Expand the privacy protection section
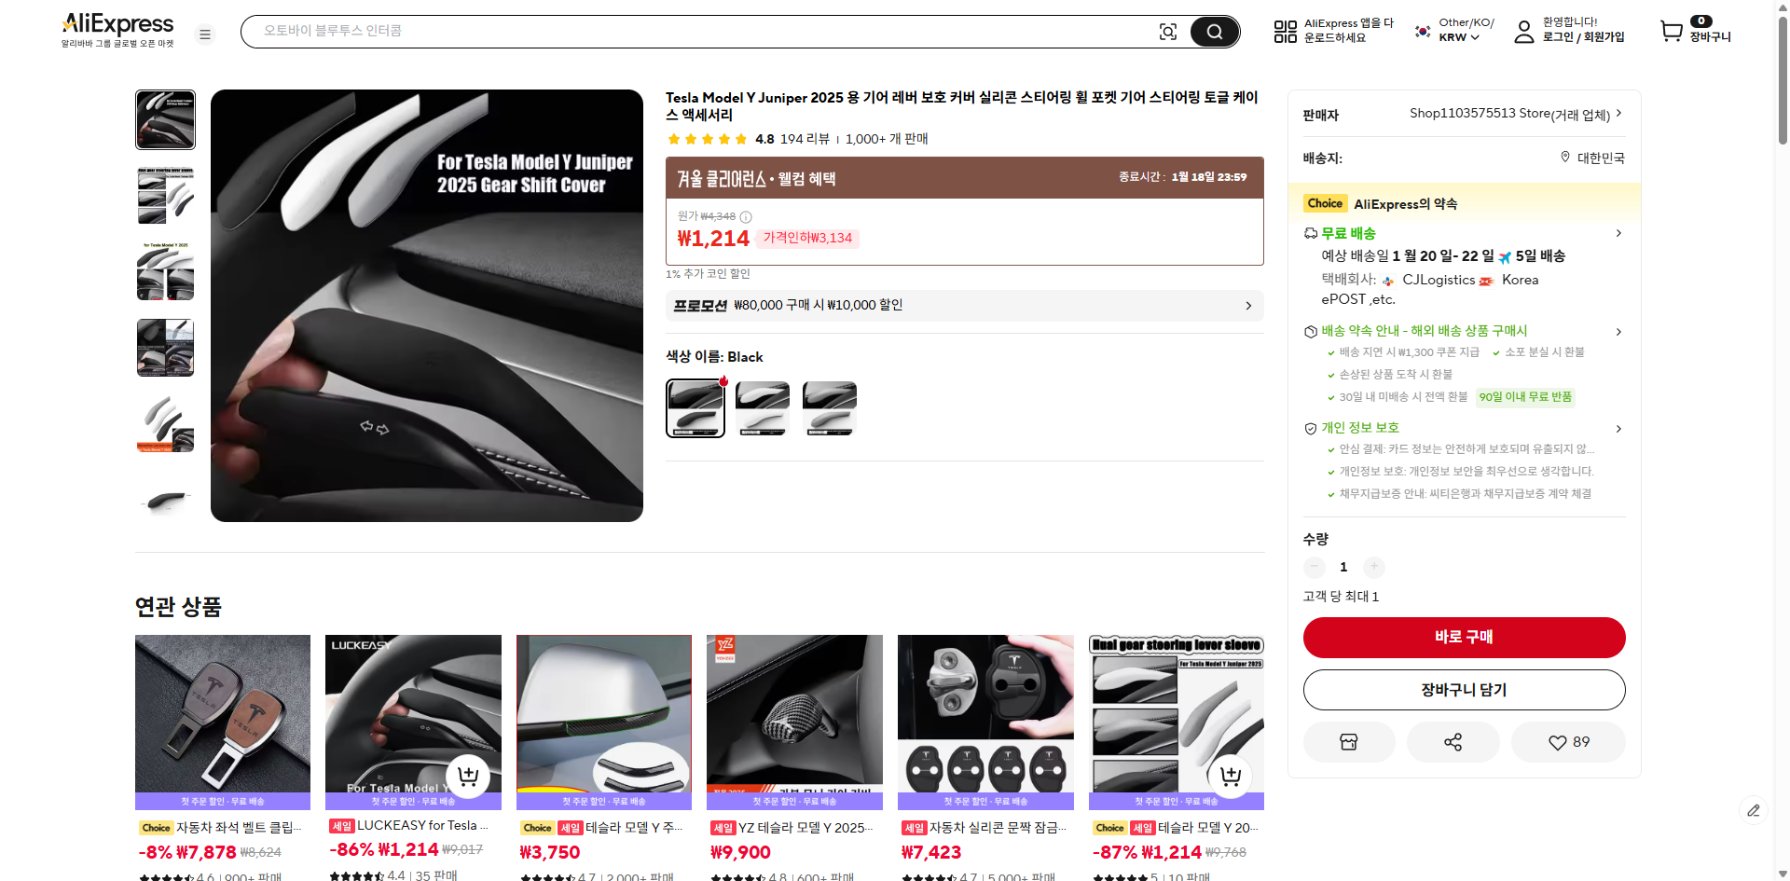The height and width of the screenshot is (881, 1790). (1618, 428)
